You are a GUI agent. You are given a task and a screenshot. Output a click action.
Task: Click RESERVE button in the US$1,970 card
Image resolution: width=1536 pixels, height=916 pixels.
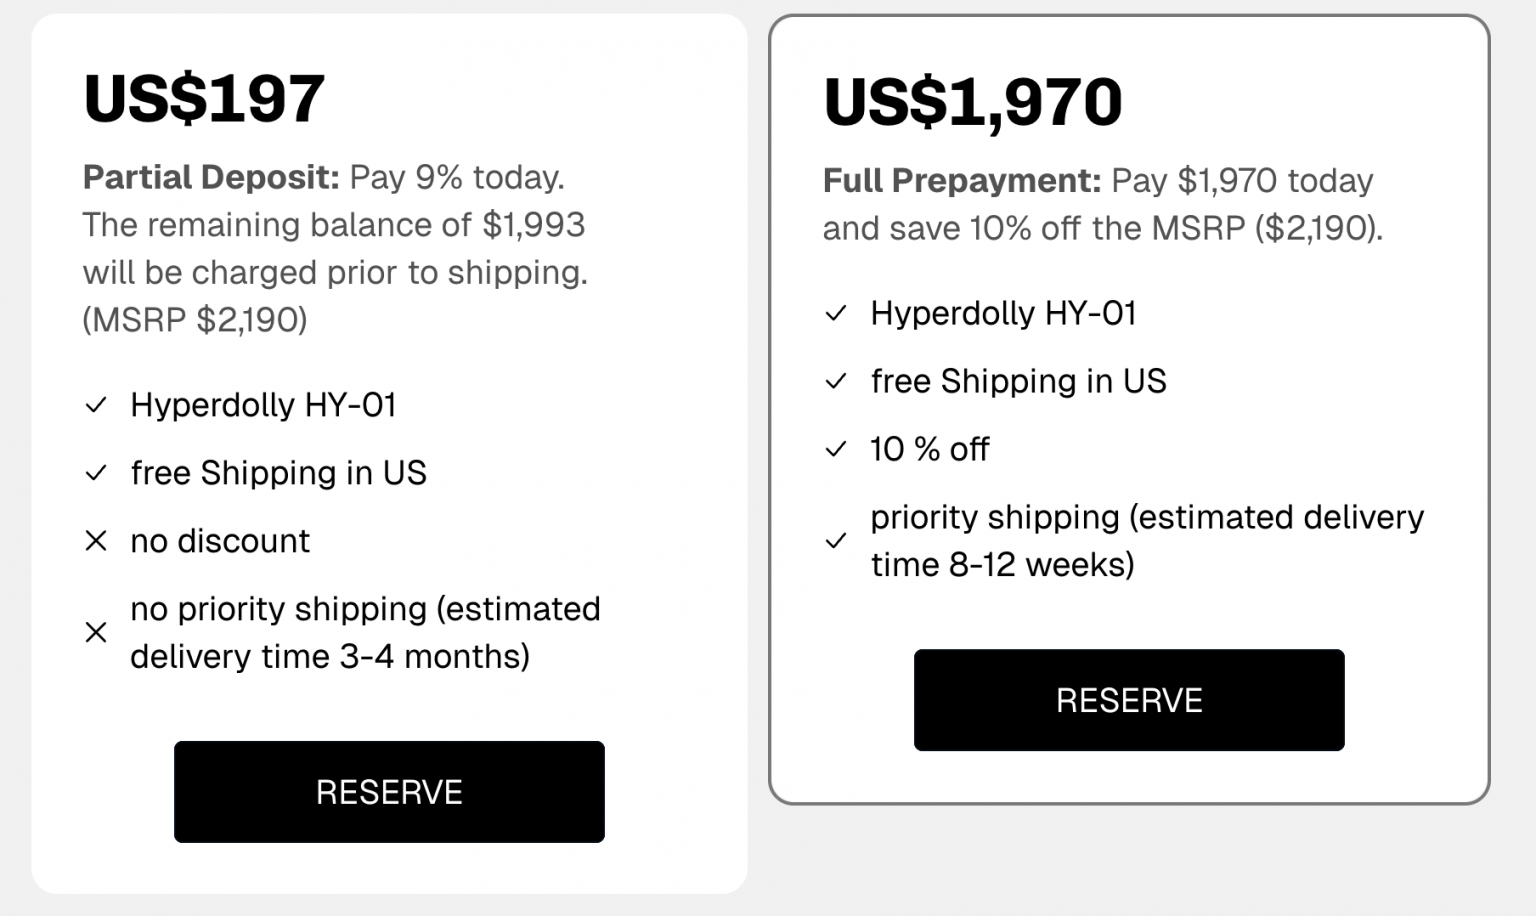(x=1129, y=700)
